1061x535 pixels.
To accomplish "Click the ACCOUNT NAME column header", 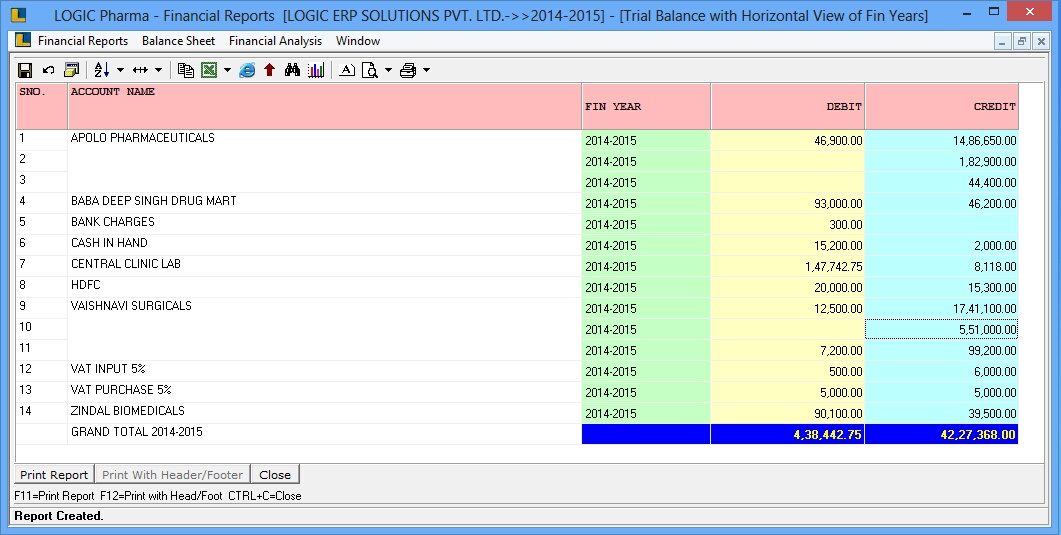I will coord(324,106).
